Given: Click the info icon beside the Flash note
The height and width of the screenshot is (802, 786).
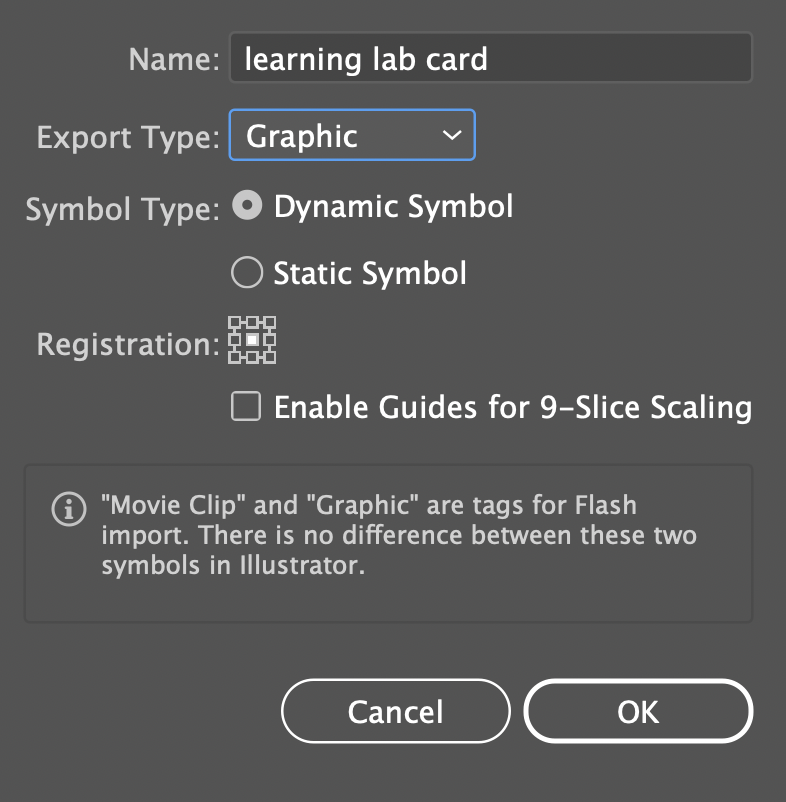Looking at the screenshot, I should [68, 510].
